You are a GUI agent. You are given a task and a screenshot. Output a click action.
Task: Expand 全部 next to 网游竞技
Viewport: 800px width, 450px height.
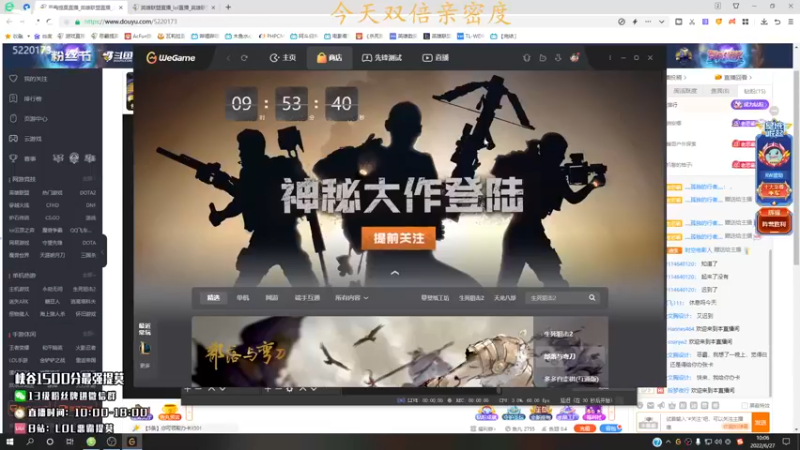(88, 179)
